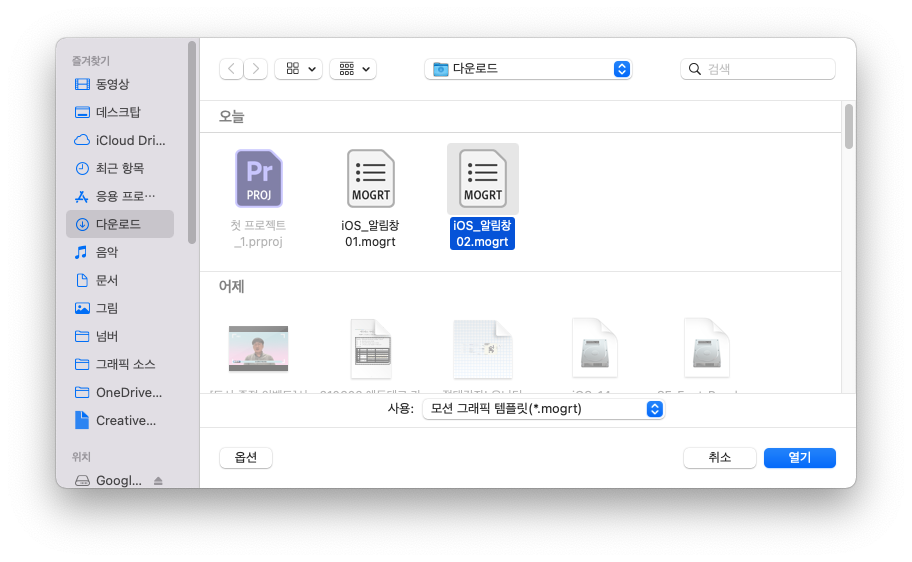Open 그림 in the sidebar
The image size is (912, 562).
click(x=120, y=308)
